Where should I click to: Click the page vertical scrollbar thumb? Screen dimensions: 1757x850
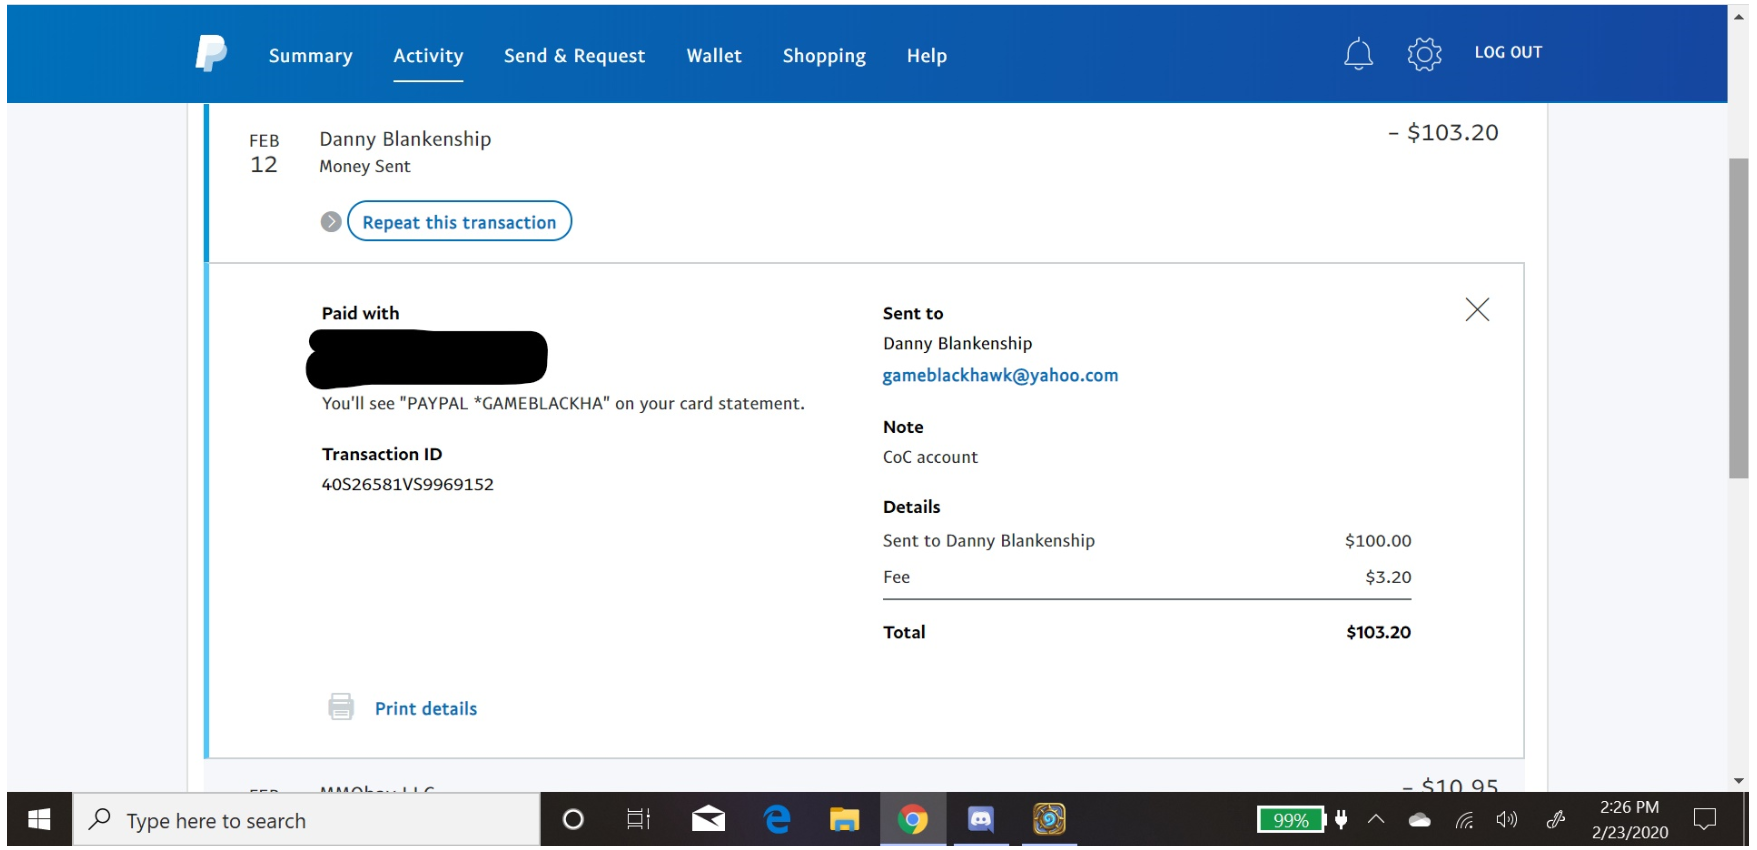coord(1739,318)
